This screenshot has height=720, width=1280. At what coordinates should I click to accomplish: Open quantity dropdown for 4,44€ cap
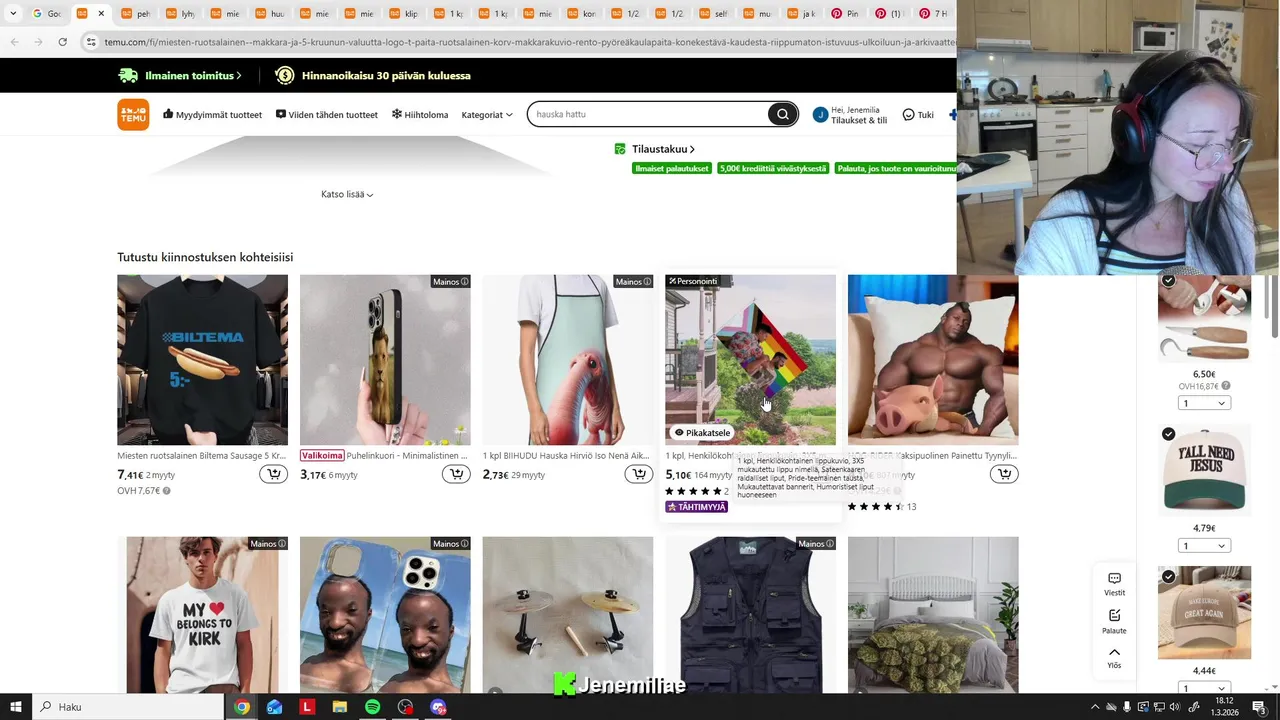tap(1204, 688)
